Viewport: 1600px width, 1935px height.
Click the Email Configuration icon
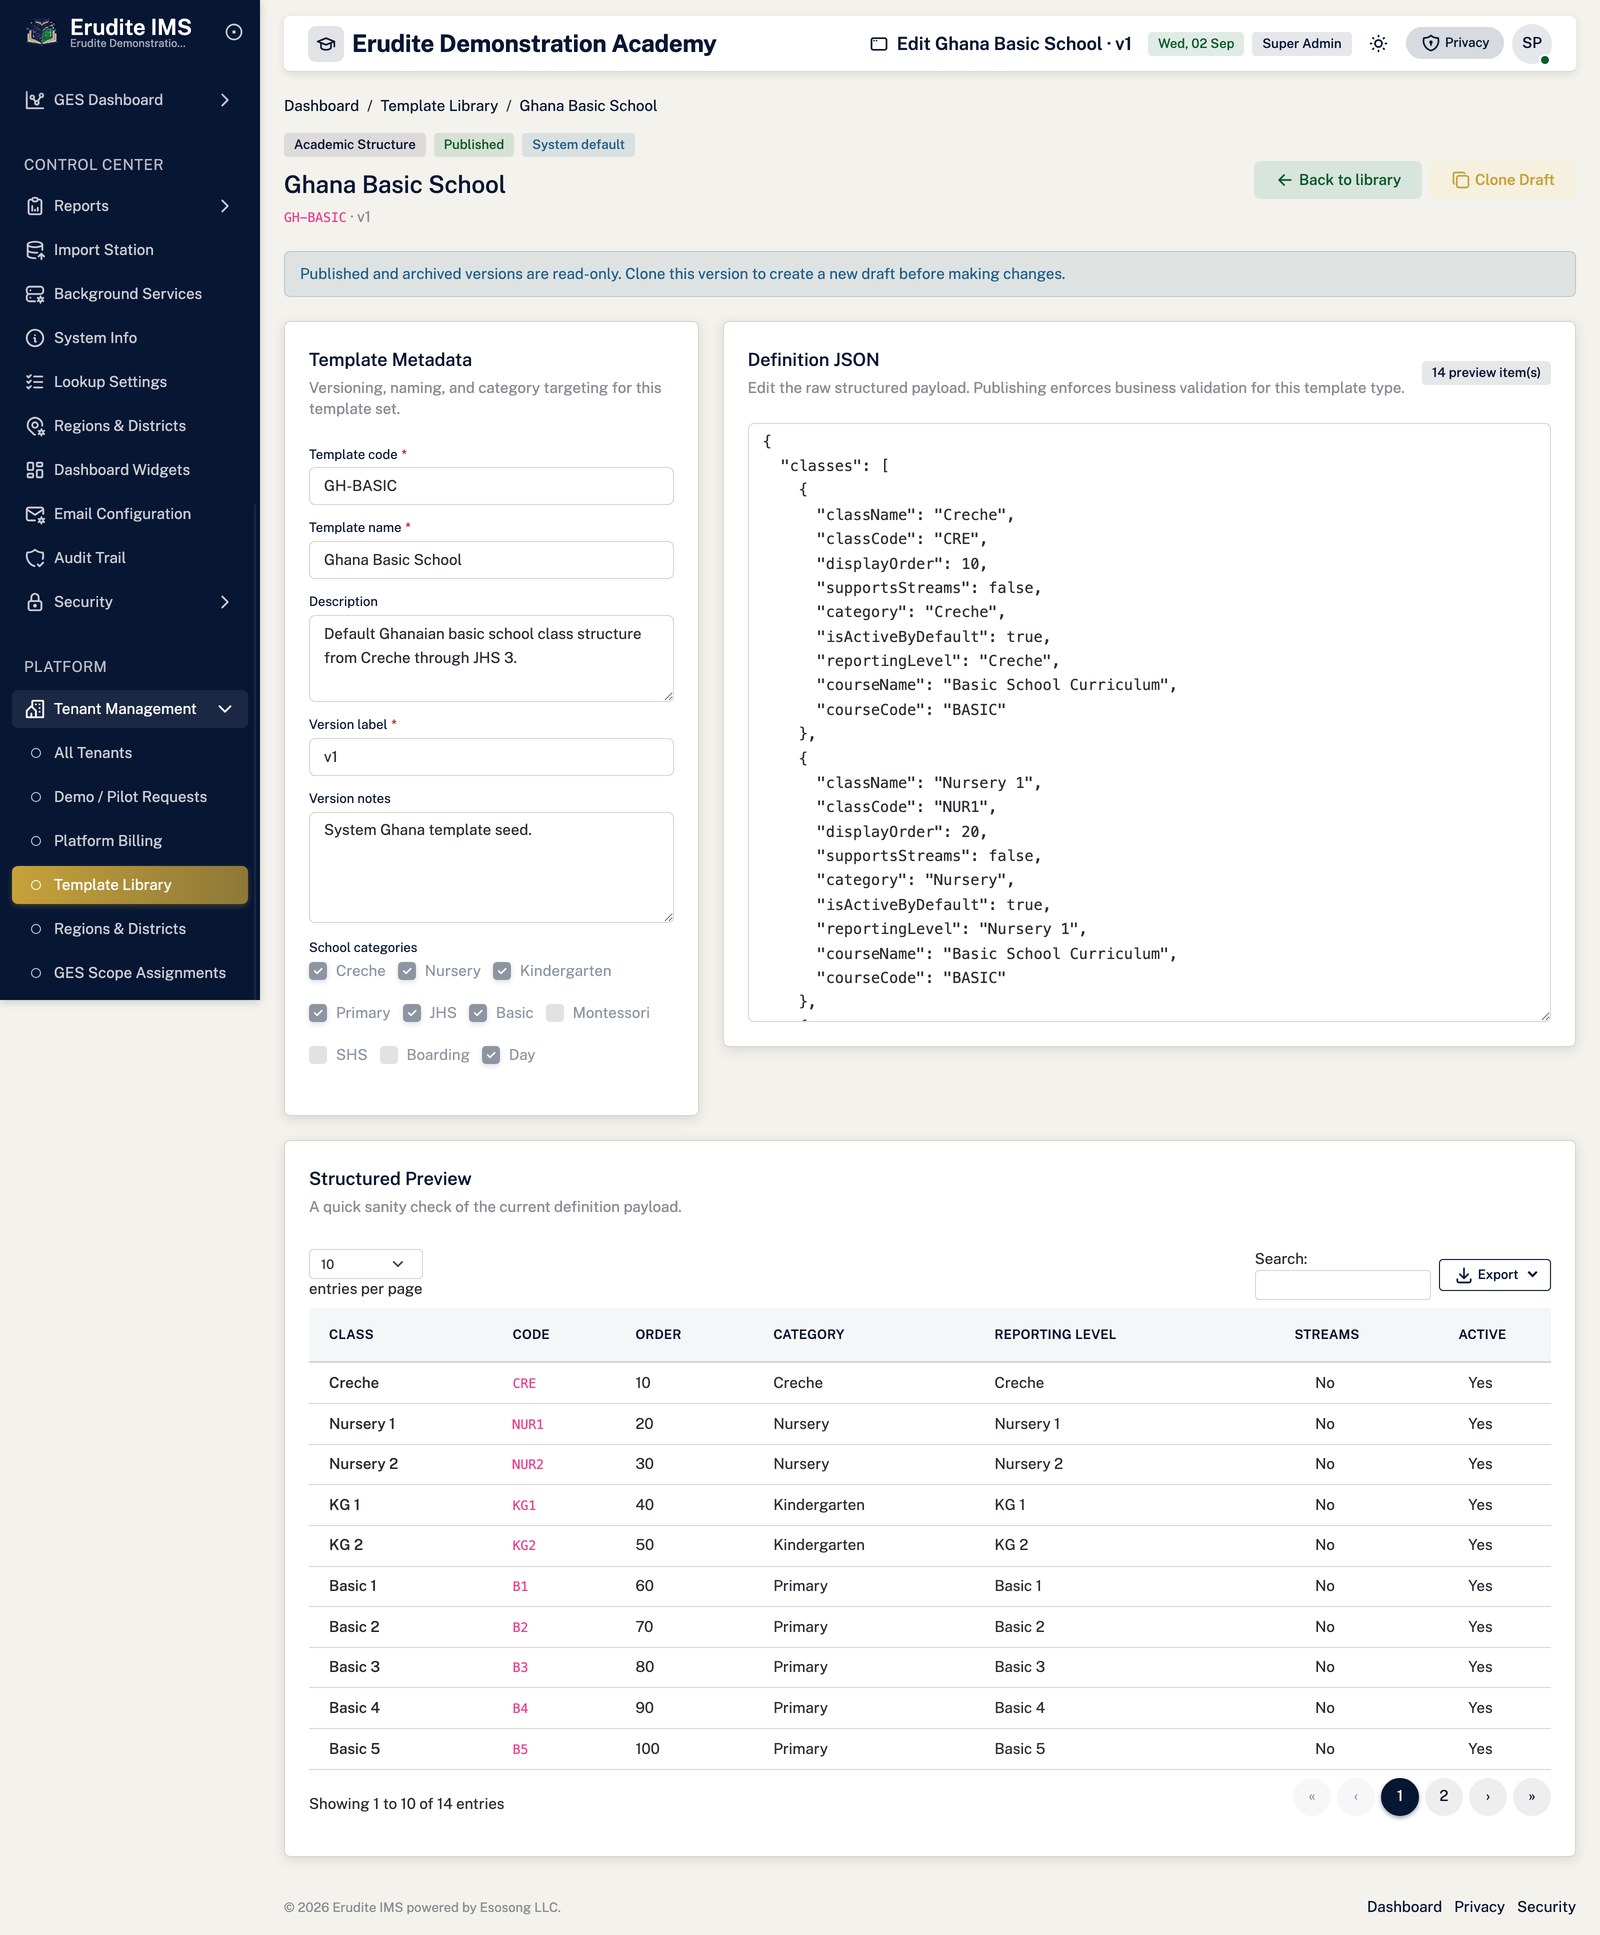35,514
